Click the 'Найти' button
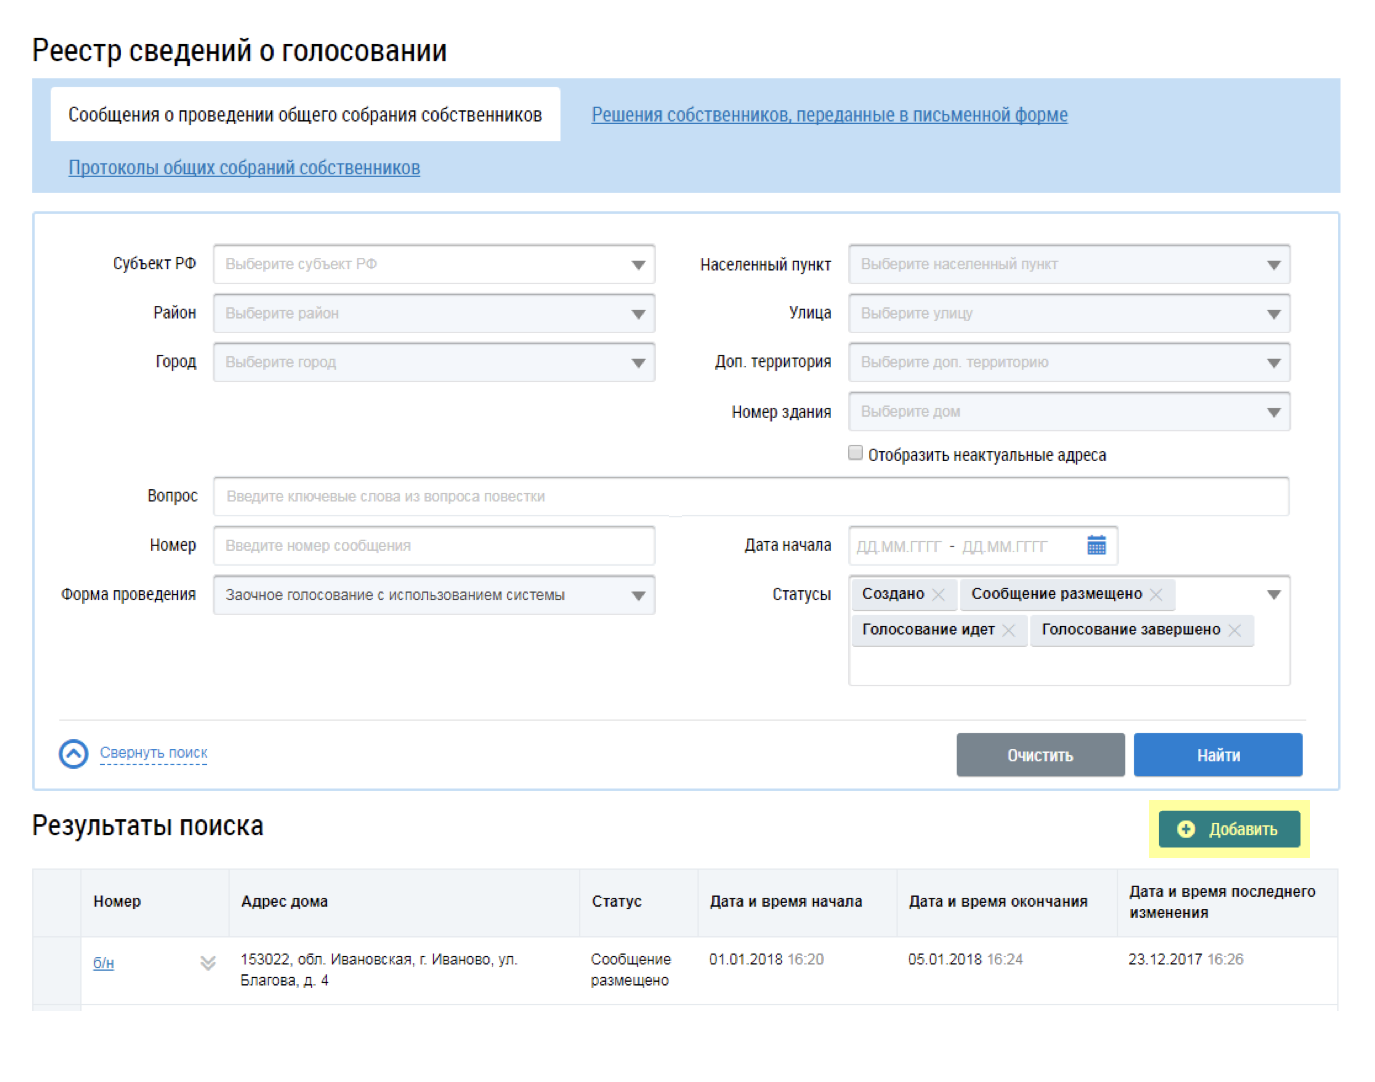 pyautogui.click(x=1218, y=755)
